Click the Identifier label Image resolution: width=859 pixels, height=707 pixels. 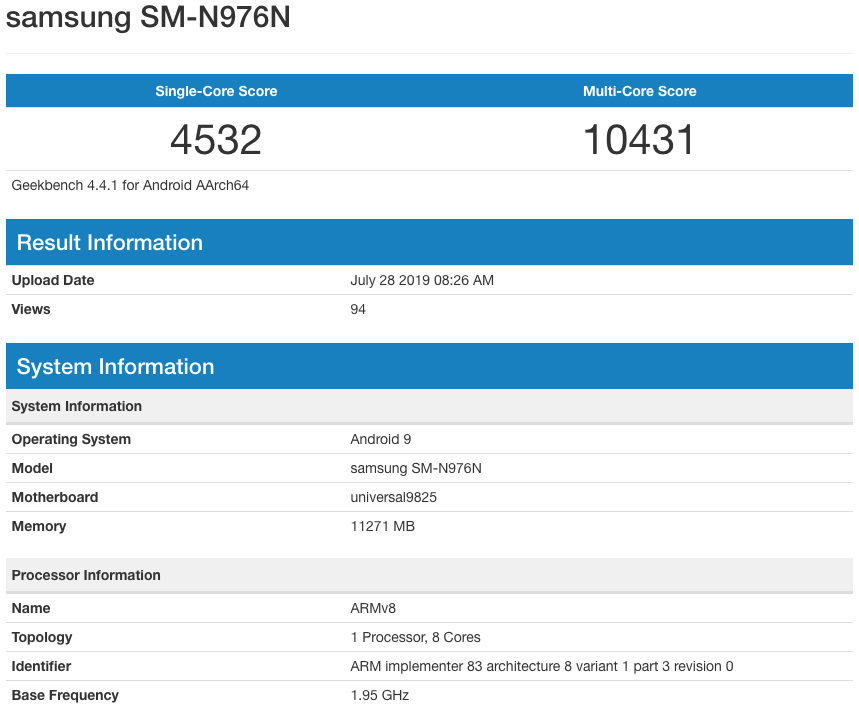pos(41,666)
